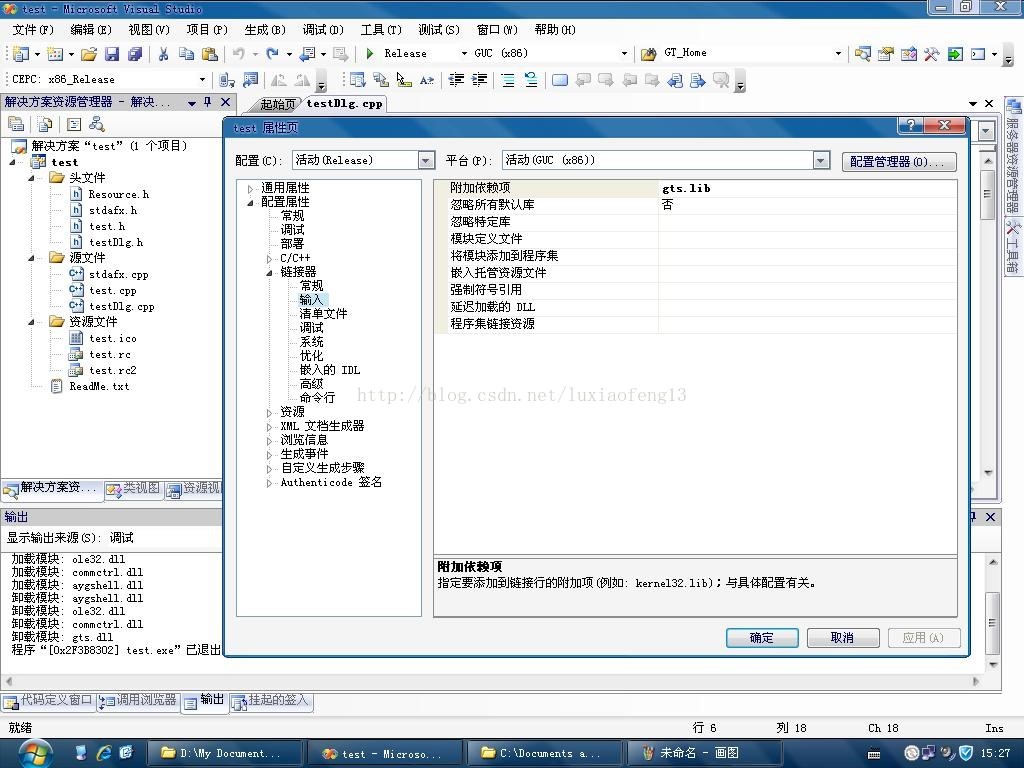Click the Decrease Indent icon
1024x768 pixels.
click(456, 80)
